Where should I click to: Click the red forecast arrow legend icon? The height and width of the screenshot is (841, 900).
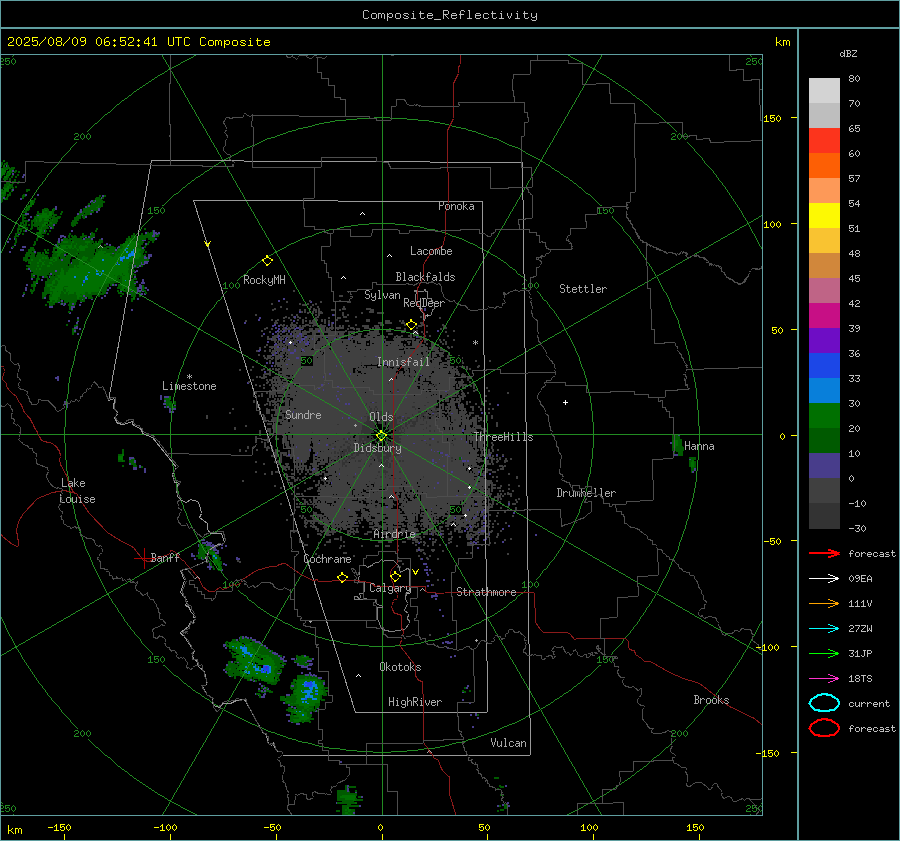(824, 553)
